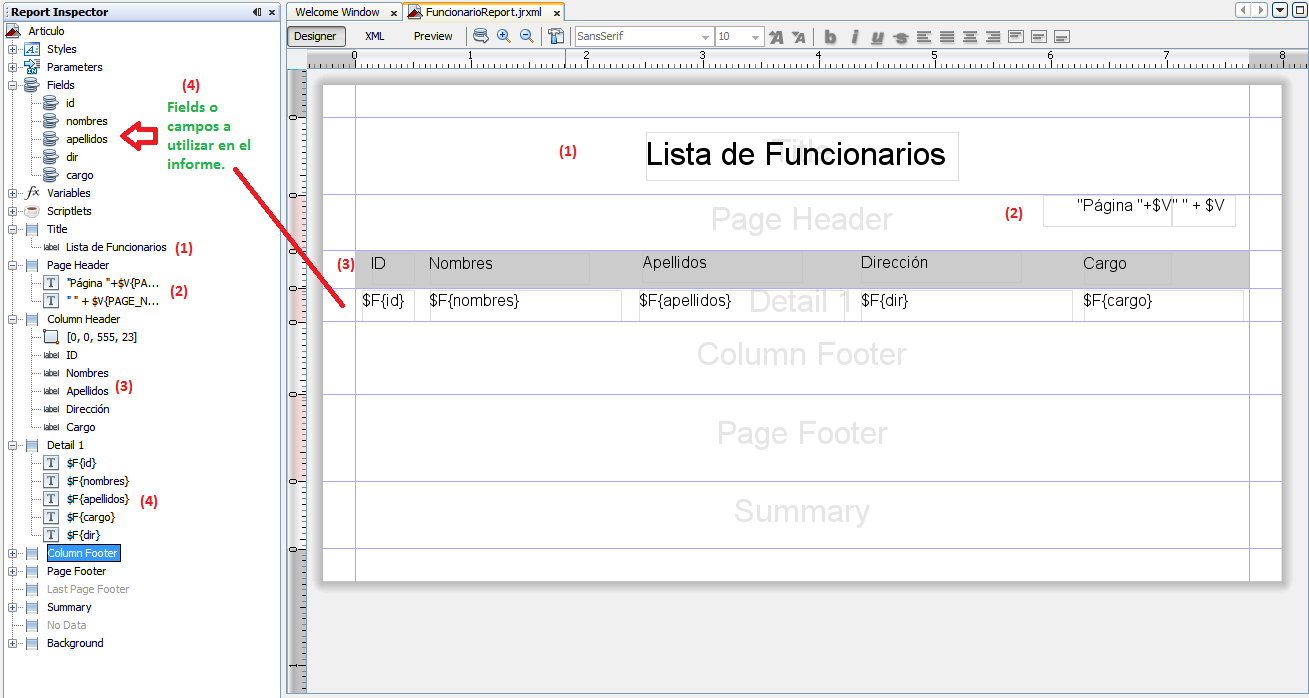Image resolution: width=1309 pixels, height=698 pixels.
Task: Decrease font size using the shrink-text icon
Action: point(798,36)
